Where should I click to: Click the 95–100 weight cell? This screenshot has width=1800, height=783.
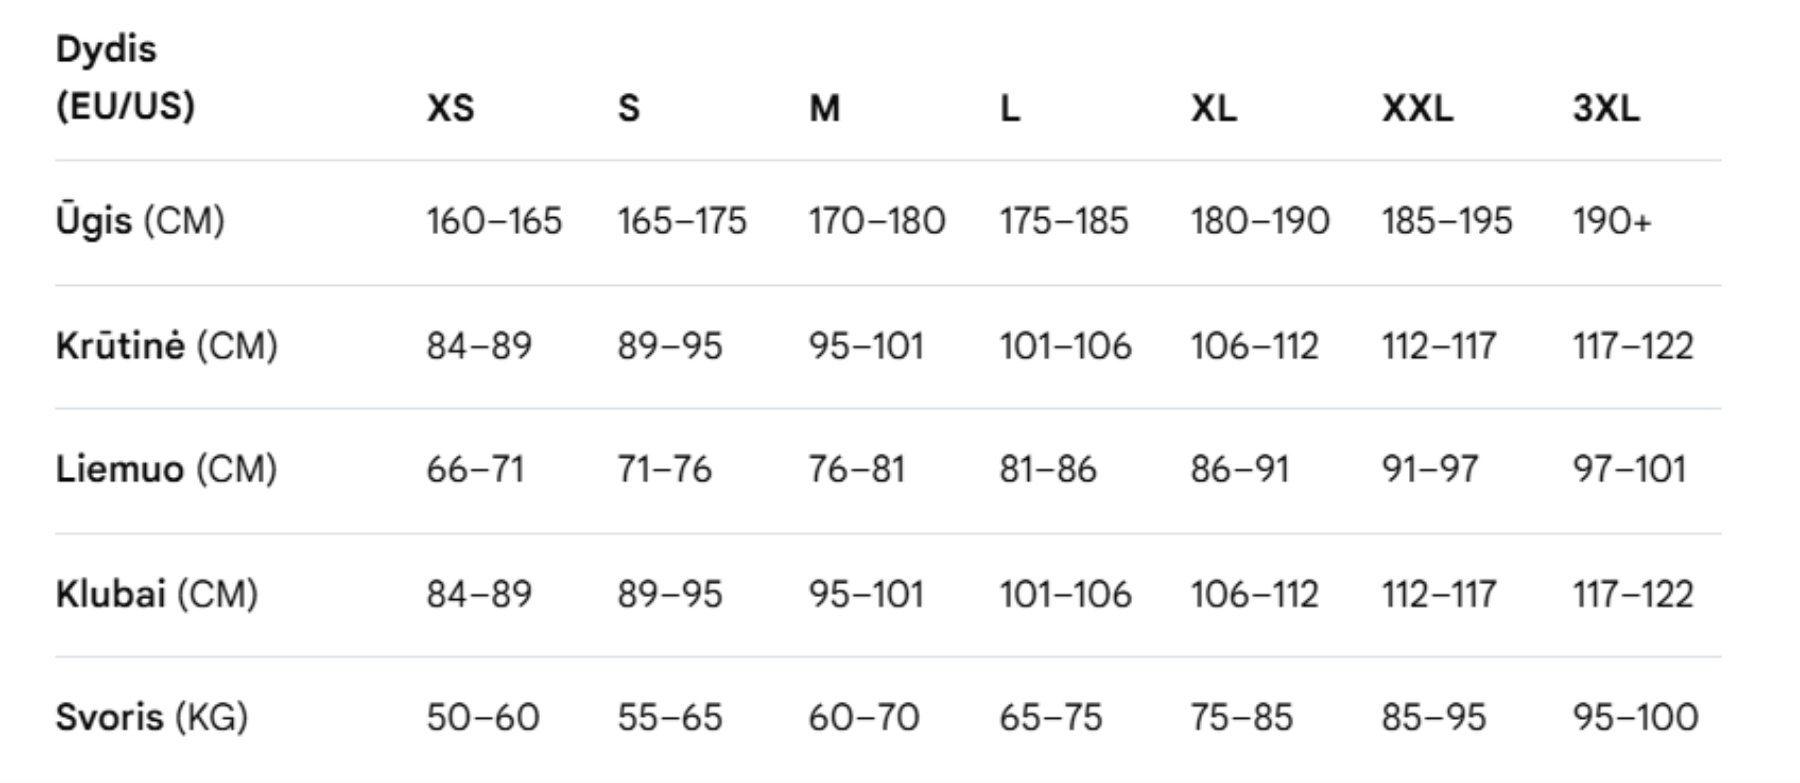[1635, 716]
